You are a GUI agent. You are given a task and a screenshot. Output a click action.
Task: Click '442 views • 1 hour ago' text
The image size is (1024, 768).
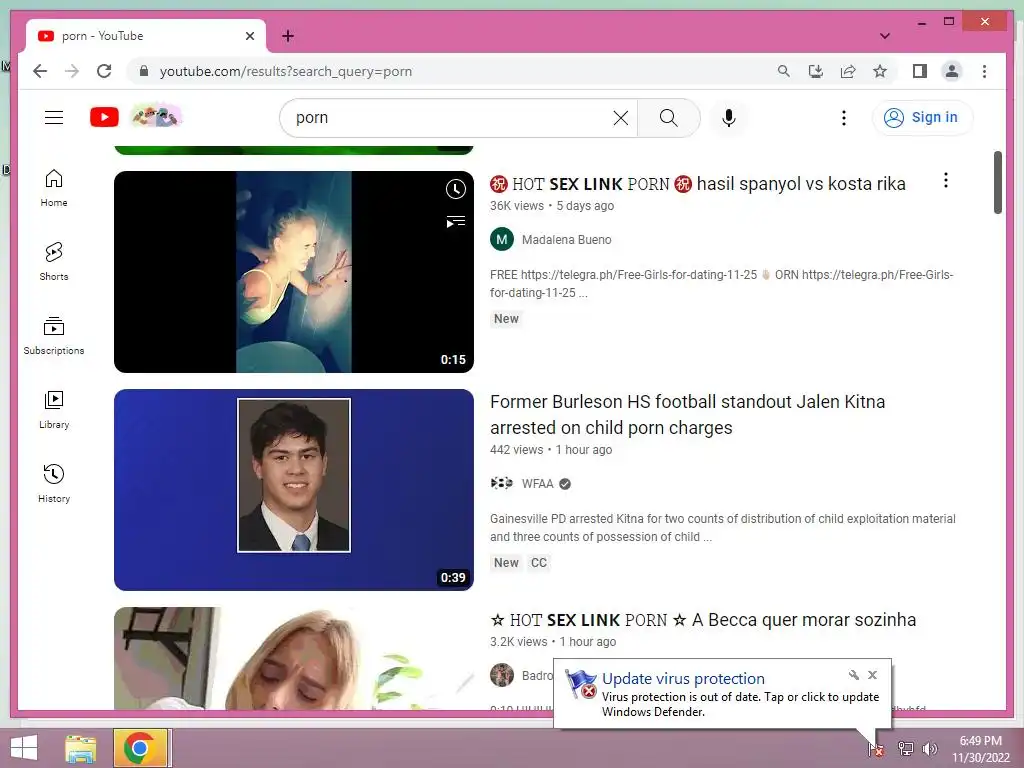point(551,450)
